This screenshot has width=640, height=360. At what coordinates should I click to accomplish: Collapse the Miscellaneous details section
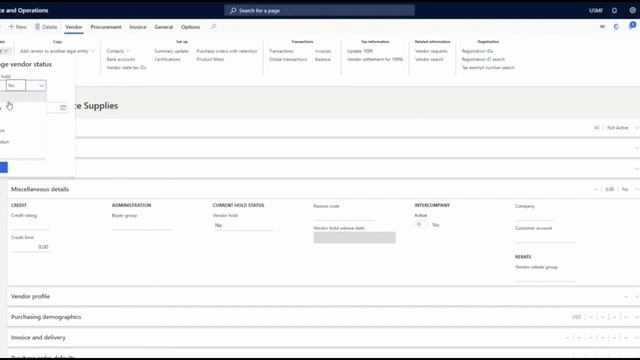[637, 189]
